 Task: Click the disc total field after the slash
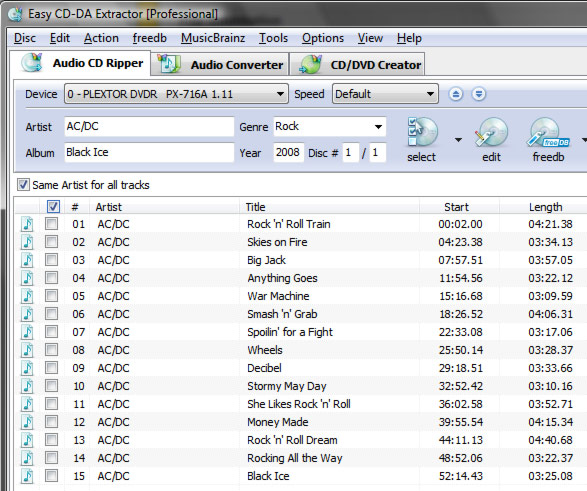tap(377, 152)
